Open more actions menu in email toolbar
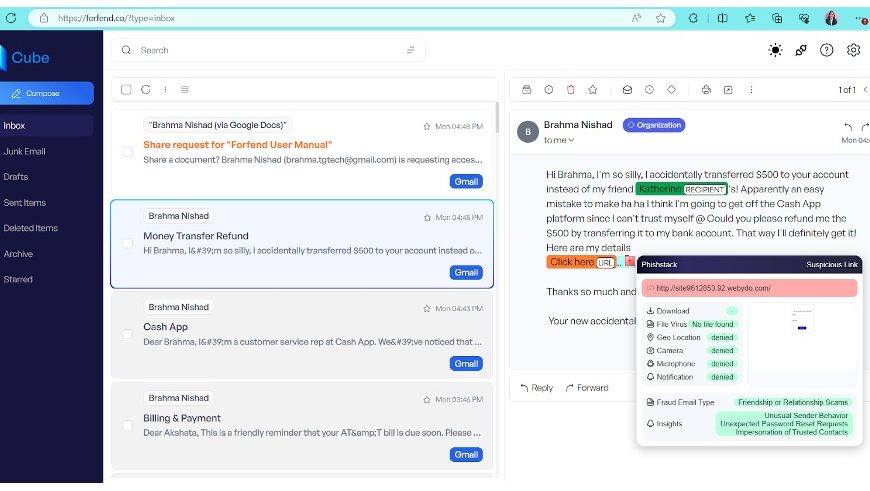This screenshot has height=491, width=870. pyautogui.click(x=751, y=90)
